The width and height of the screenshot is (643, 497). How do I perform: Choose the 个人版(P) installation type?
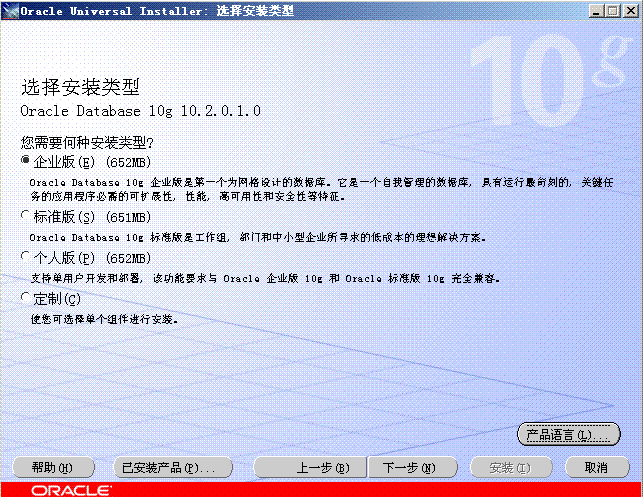(x=25, y=257)
